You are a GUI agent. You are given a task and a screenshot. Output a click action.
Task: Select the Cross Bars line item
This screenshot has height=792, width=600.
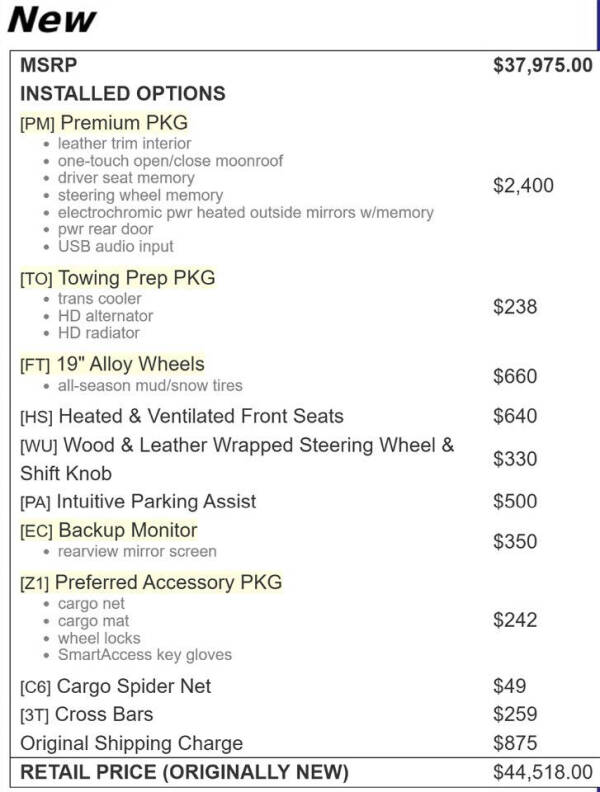pos(86,715)
